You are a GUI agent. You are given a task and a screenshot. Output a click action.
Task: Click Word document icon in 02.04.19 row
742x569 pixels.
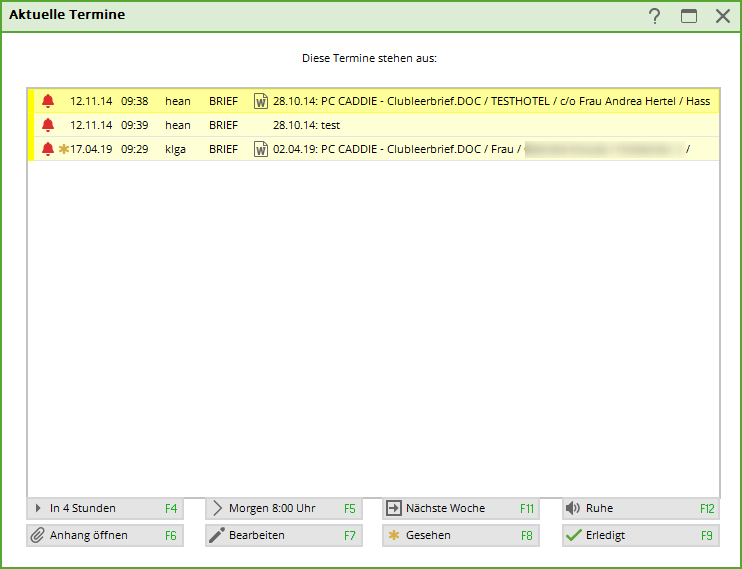point(261,149)
